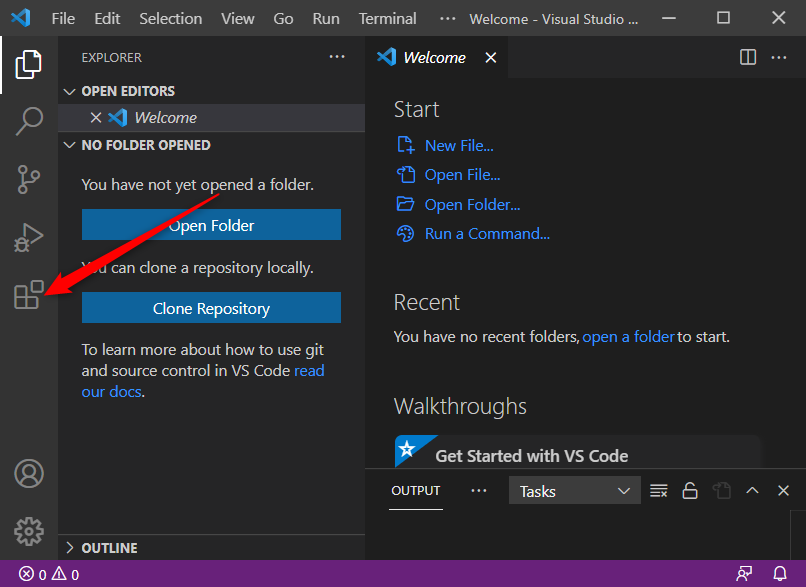Open the Explorer view in the activity bar
Viewport: 806px width, 587px height.
29,64
